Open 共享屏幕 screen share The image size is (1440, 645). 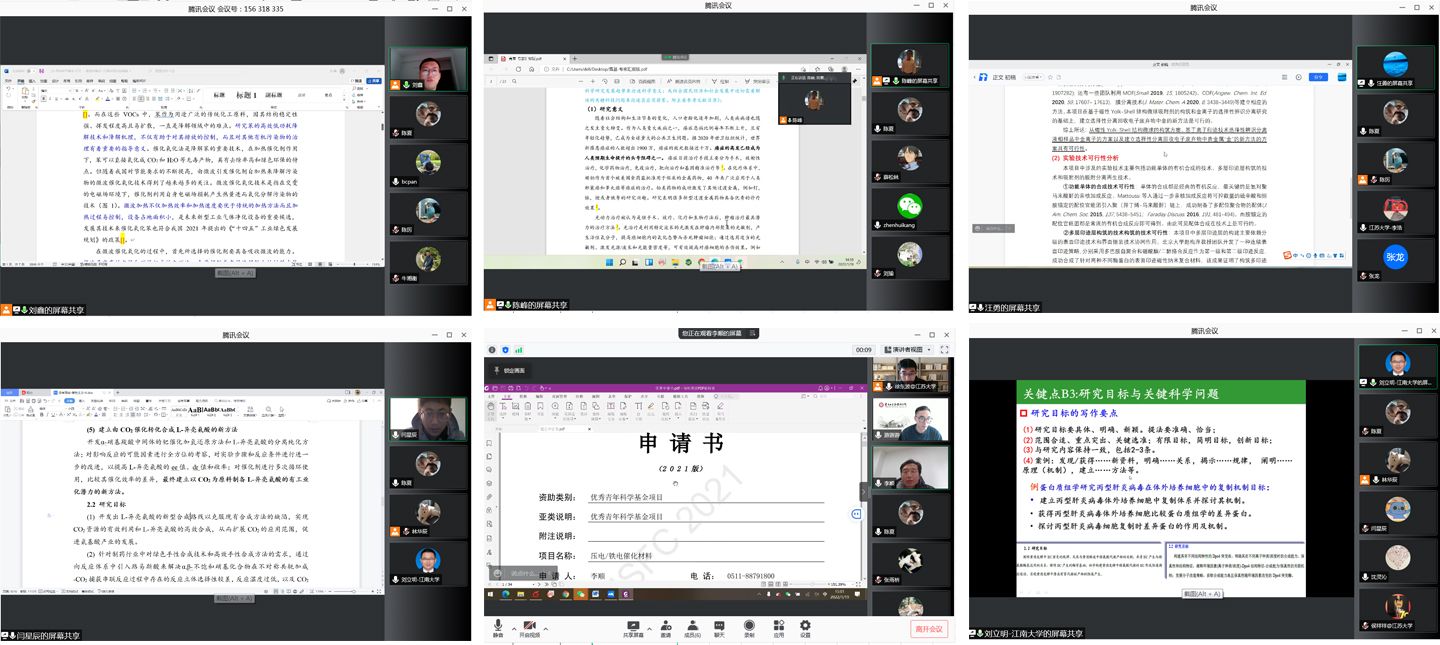coord(632,625)
